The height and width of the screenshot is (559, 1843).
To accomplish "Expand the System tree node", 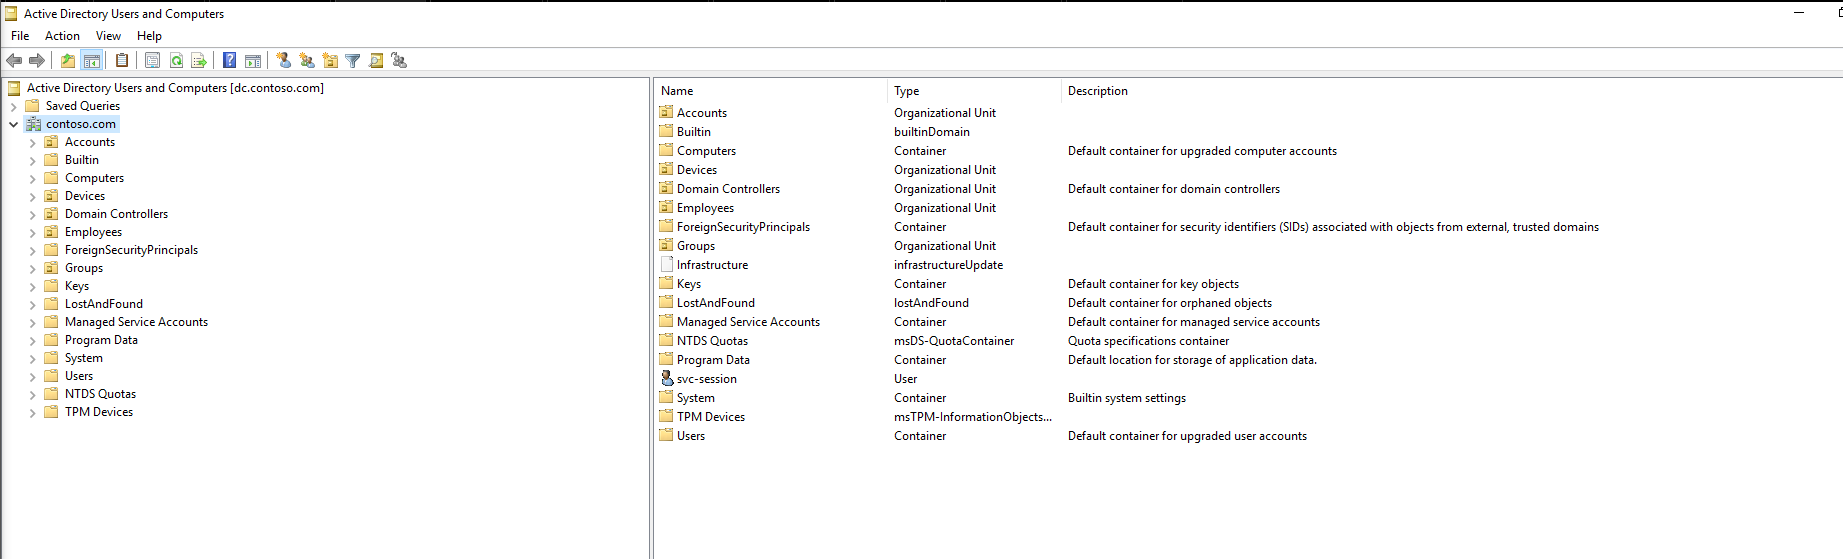I will pyautogui.click(x=32, y=358).
